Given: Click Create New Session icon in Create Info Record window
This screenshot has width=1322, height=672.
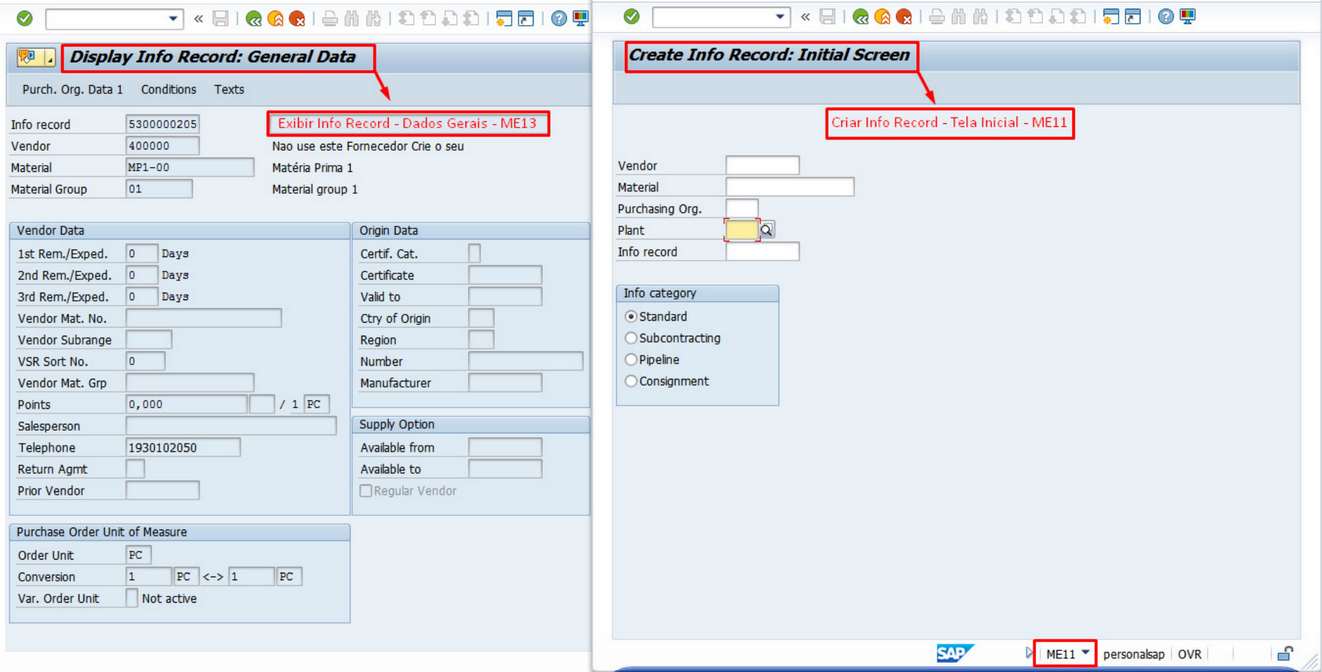Looking at the screenshot, I should [1111, 17].
